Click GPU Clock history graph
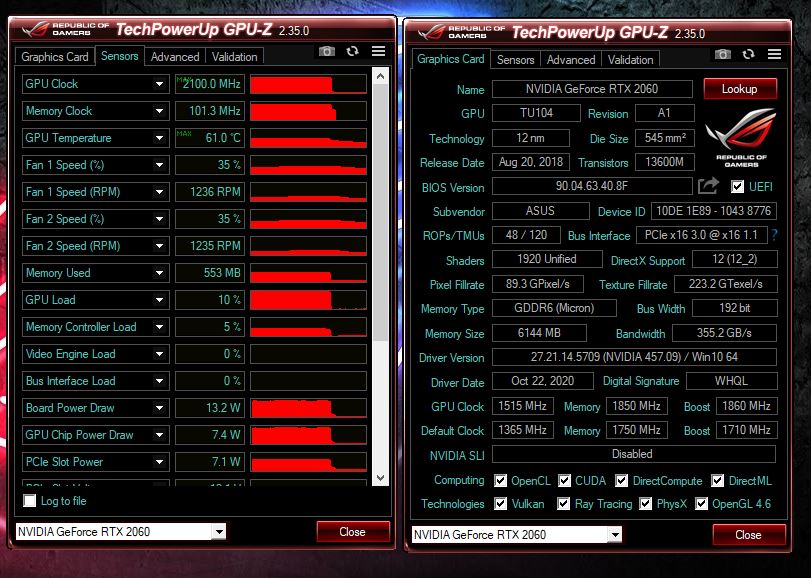 click(x=308, y=84)
